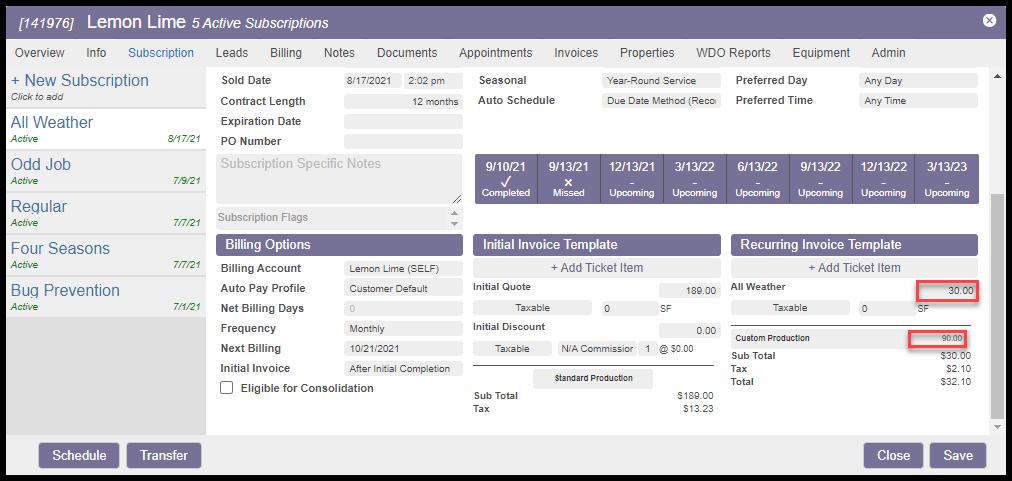Open the Auto Pay Profile dropdown

pyautogui.click(x=403, y=288)
